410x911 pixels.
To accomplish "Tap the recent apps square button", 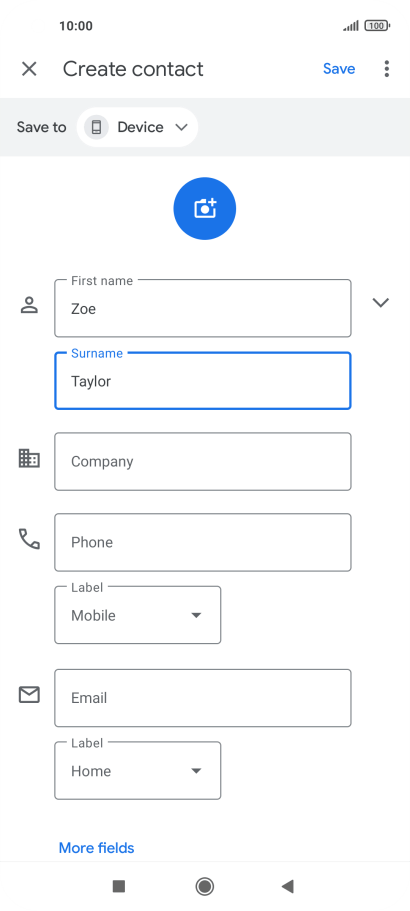I will coord(119,886).
